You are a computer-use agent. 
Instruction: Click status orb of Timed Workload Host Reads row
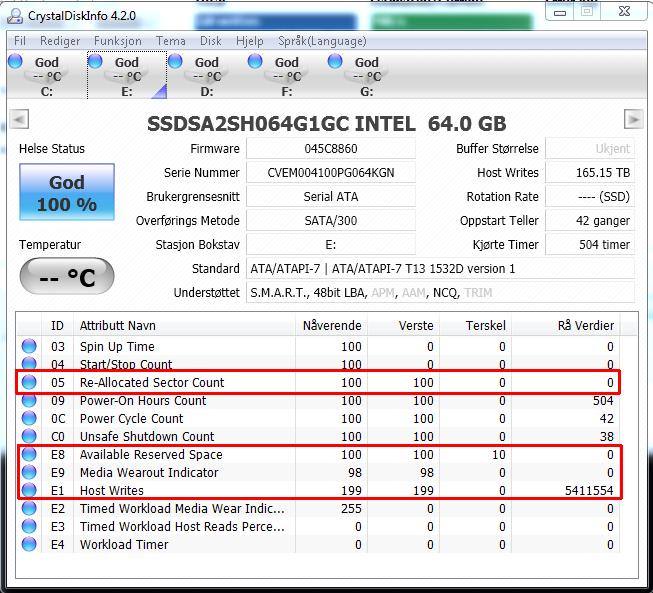29,526
